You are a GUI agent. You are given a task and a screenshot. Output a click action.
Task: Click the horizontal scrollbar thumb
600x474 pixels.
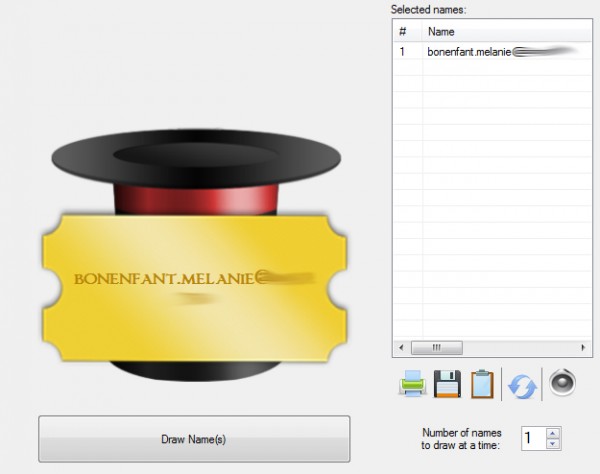point(437,348)
